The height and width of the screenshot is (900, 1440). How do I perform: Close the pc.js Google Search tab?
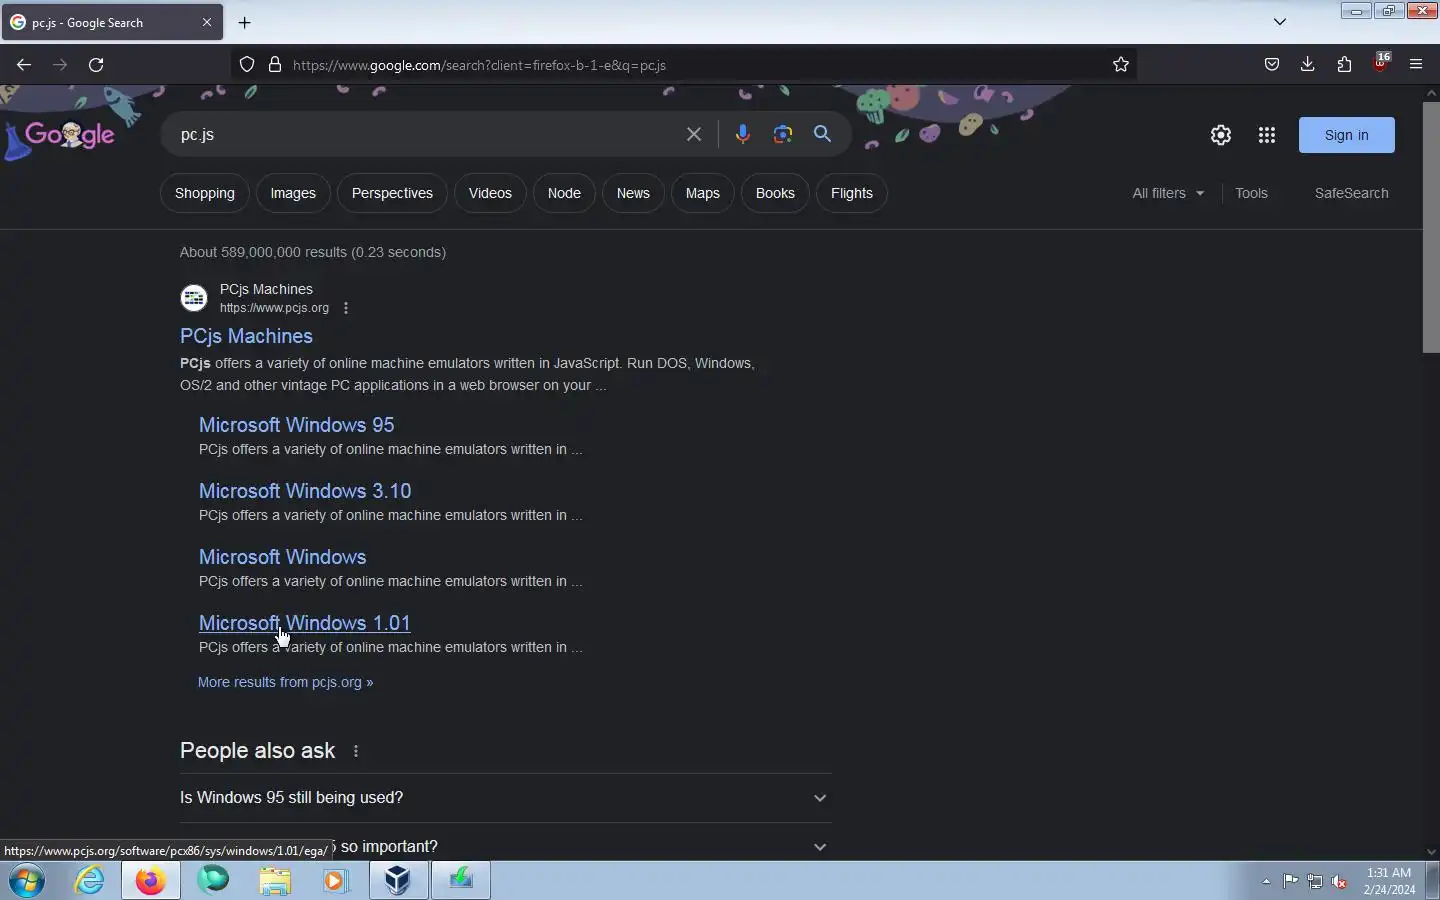coord(207,22)
